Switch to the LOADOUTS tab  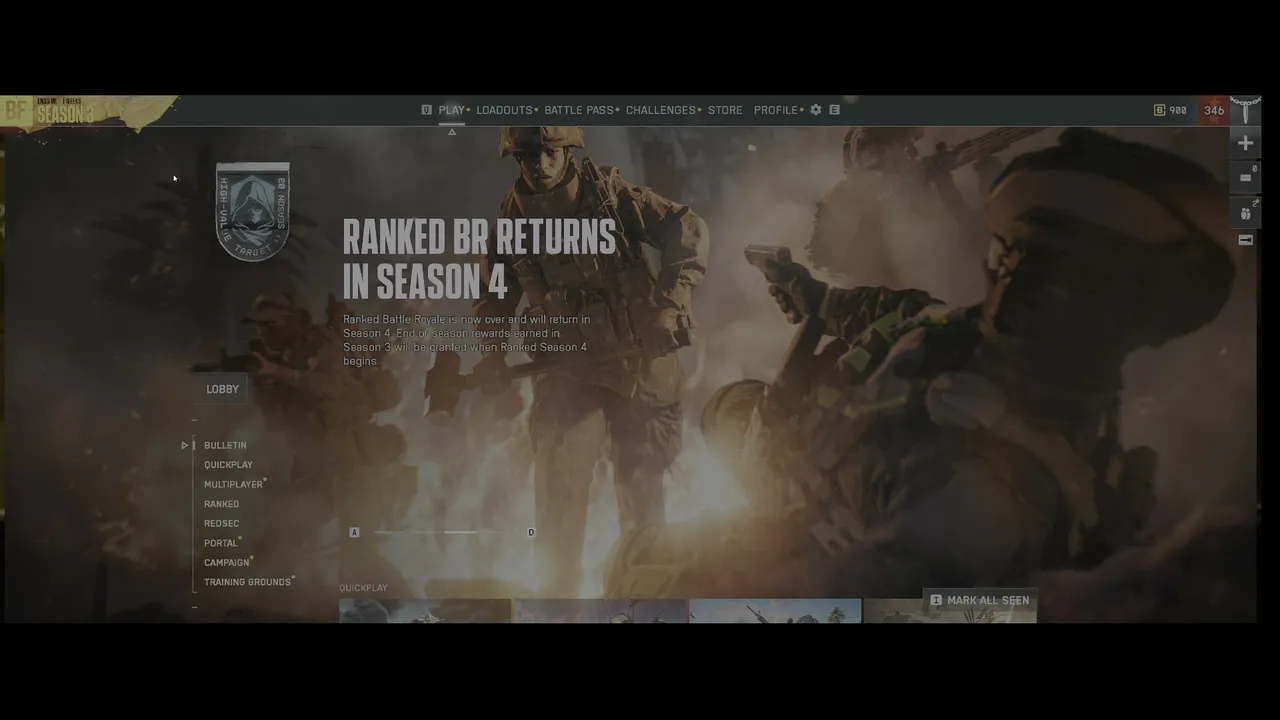point(504,110)
